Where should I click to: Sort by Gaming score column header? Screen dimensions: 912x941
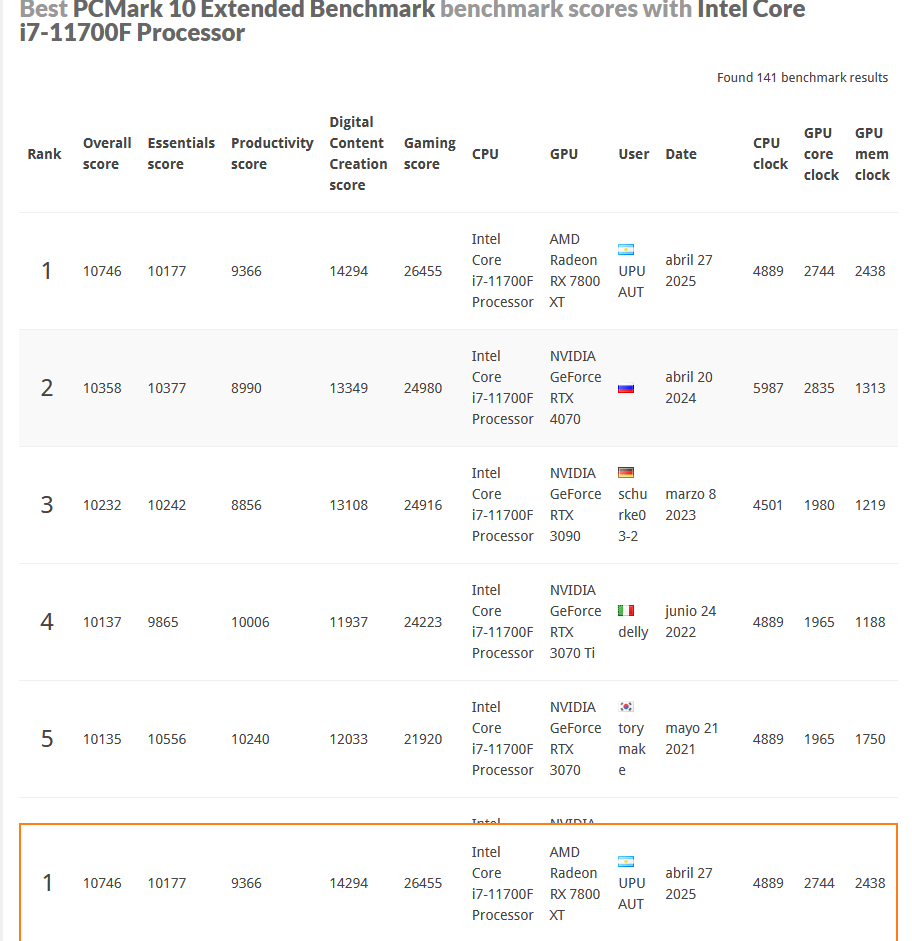(430, 154)
